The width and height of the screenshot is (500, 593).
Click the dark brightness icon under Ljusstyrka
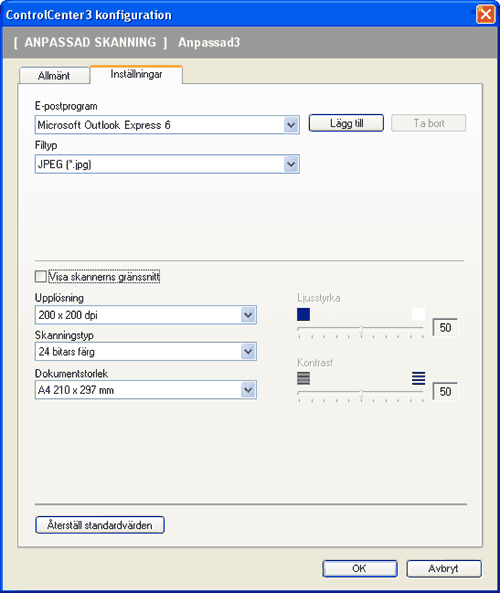point(303,314)
